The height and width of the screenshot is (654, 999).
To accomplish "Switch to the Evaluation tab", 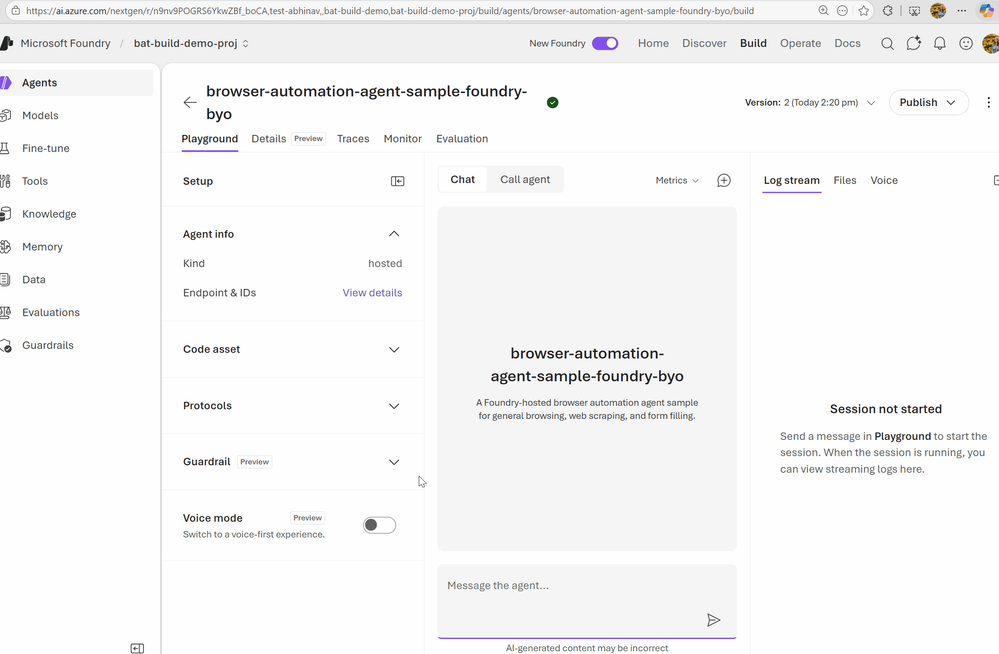I will coord(462,139).
